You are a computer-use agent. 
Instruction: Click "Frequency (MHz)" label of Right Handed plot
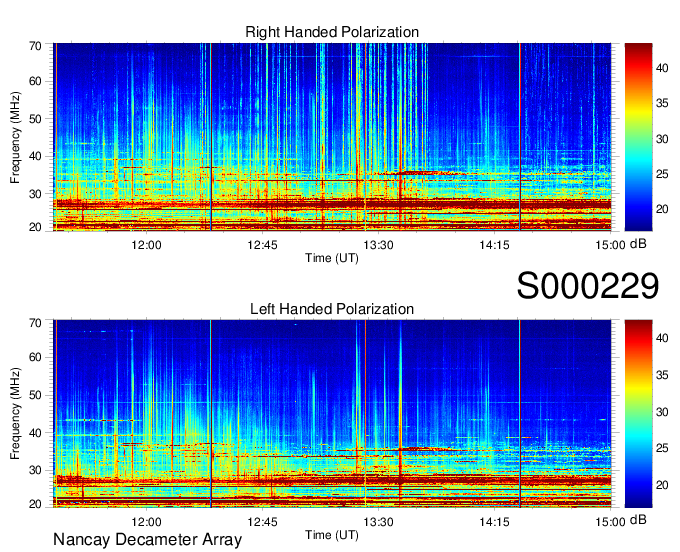point(15,137)
